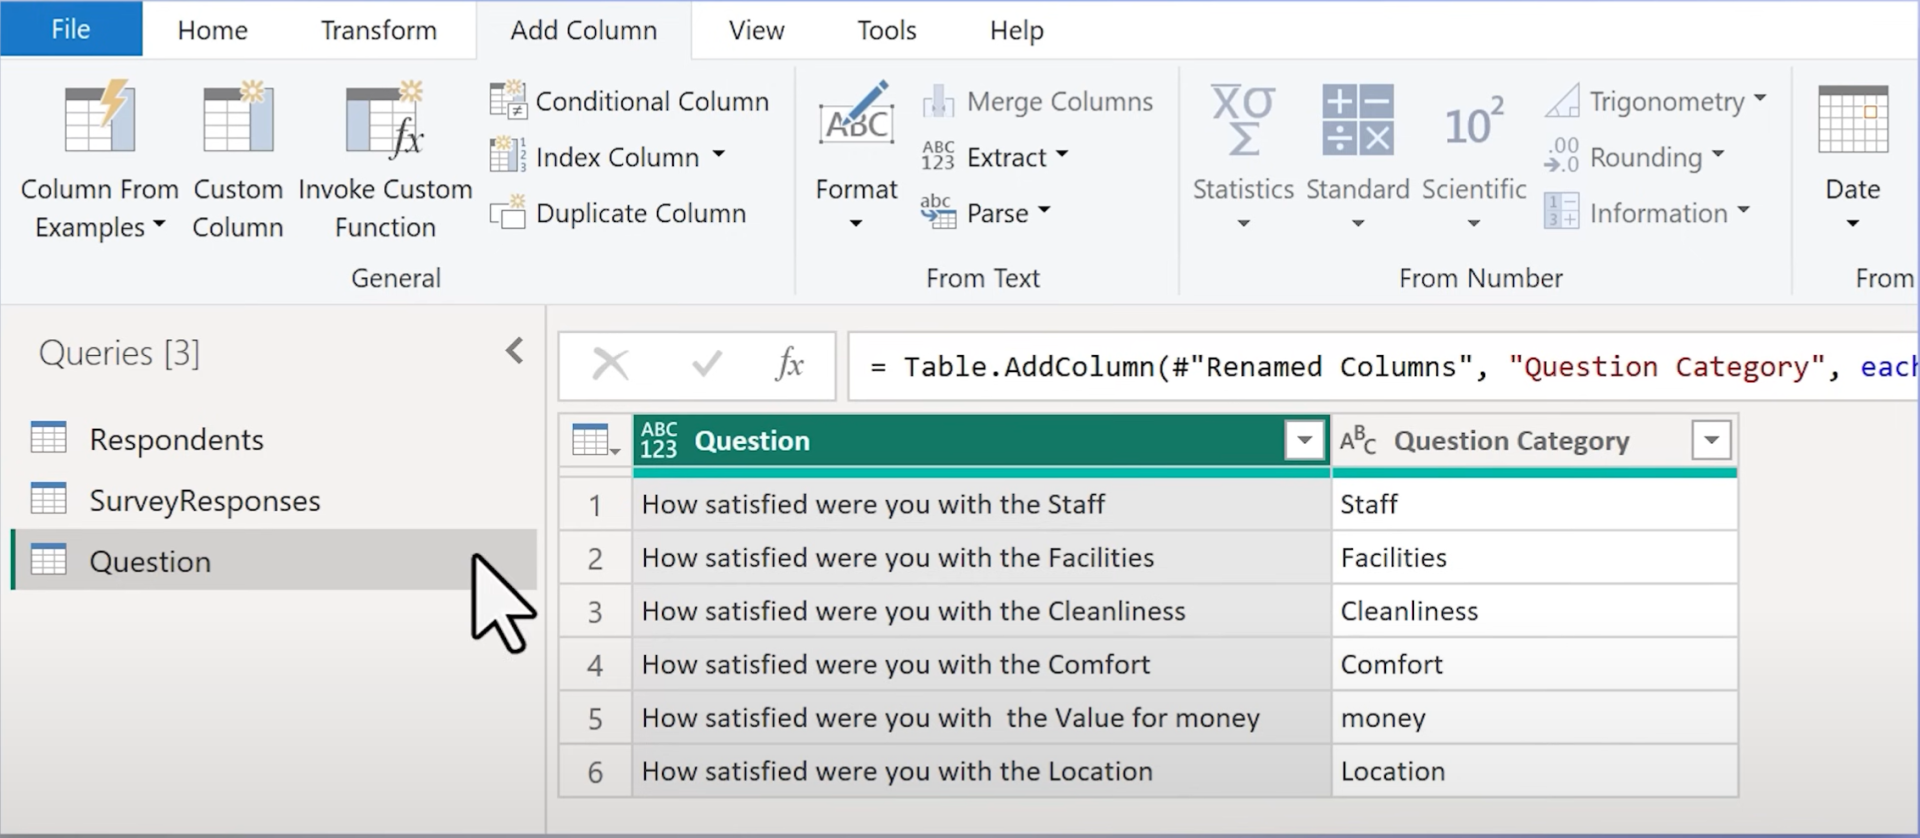1920x838 pixels.
Task: Add a Custom Column
Action: pyautogui.click(x=237, y=160)
